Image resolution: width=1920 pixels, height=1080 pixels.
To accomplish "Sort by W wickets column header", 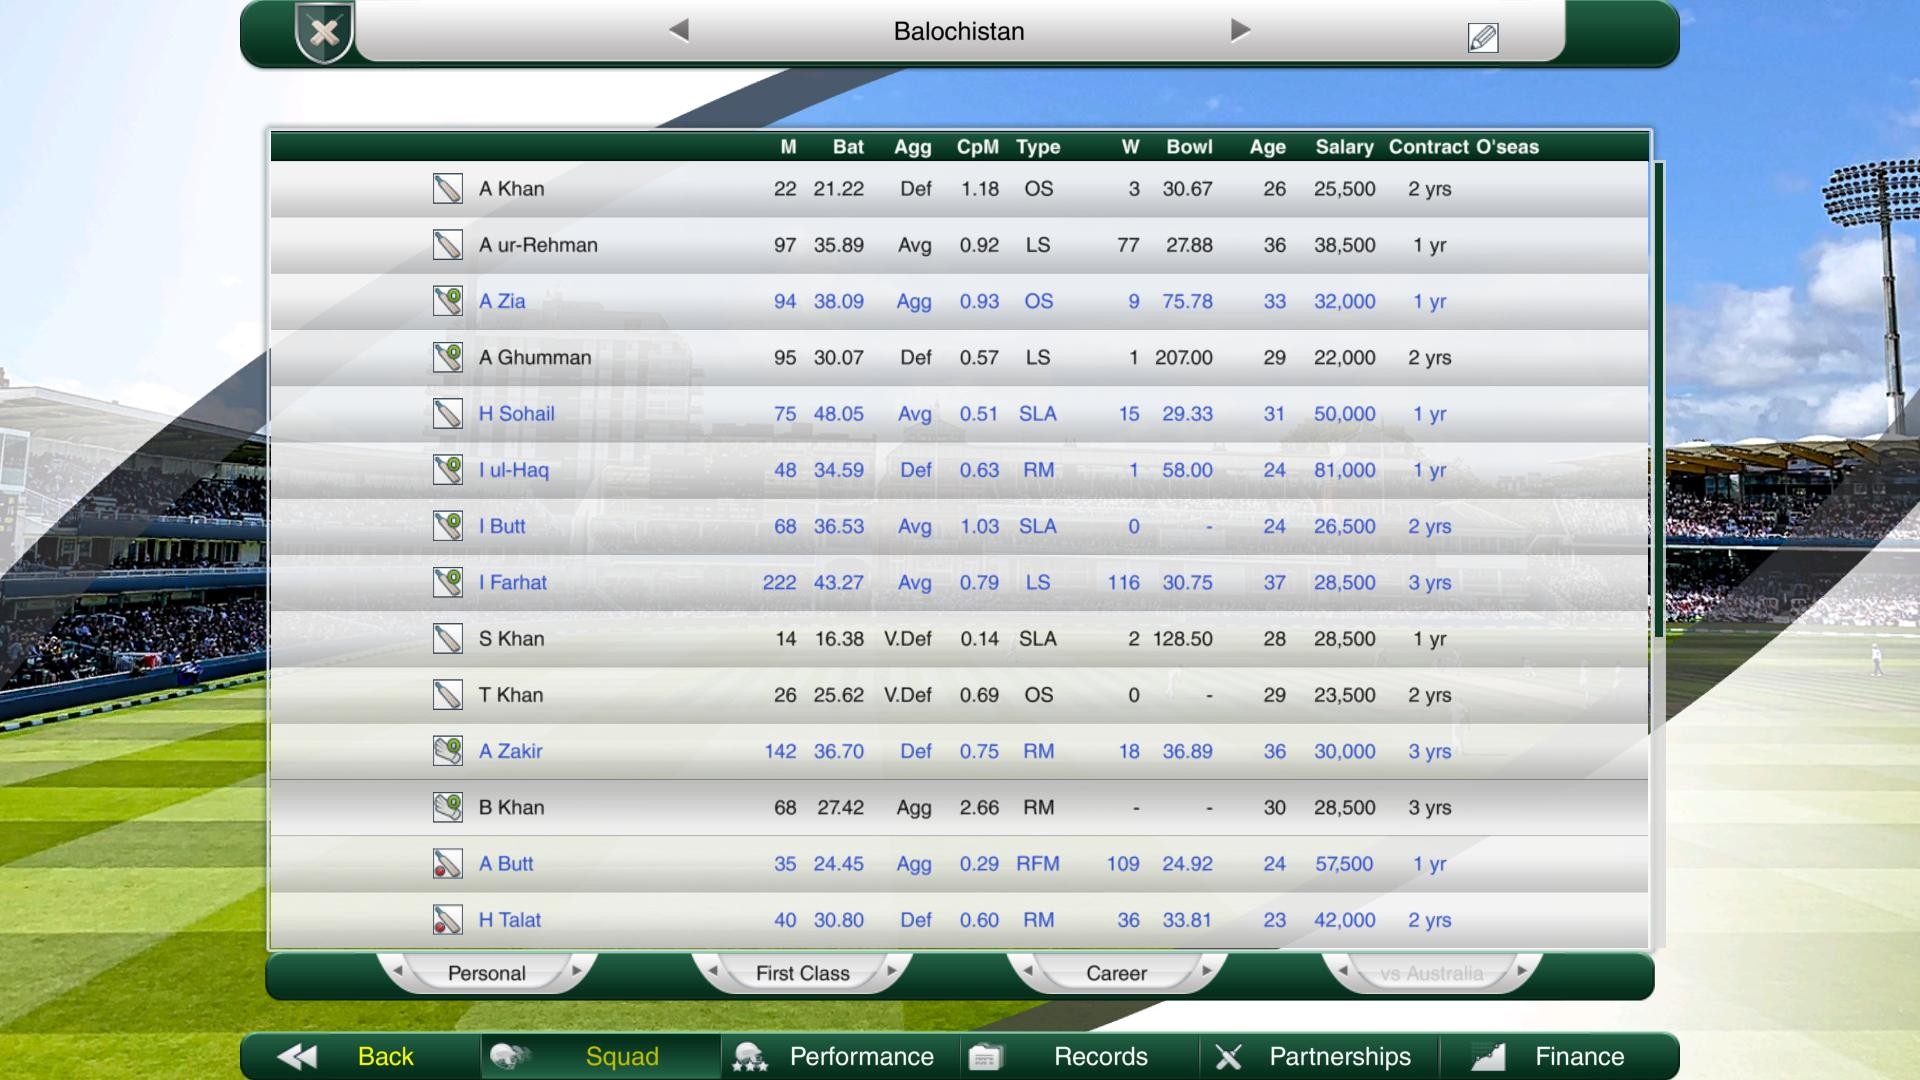I will coord(1130,147).
